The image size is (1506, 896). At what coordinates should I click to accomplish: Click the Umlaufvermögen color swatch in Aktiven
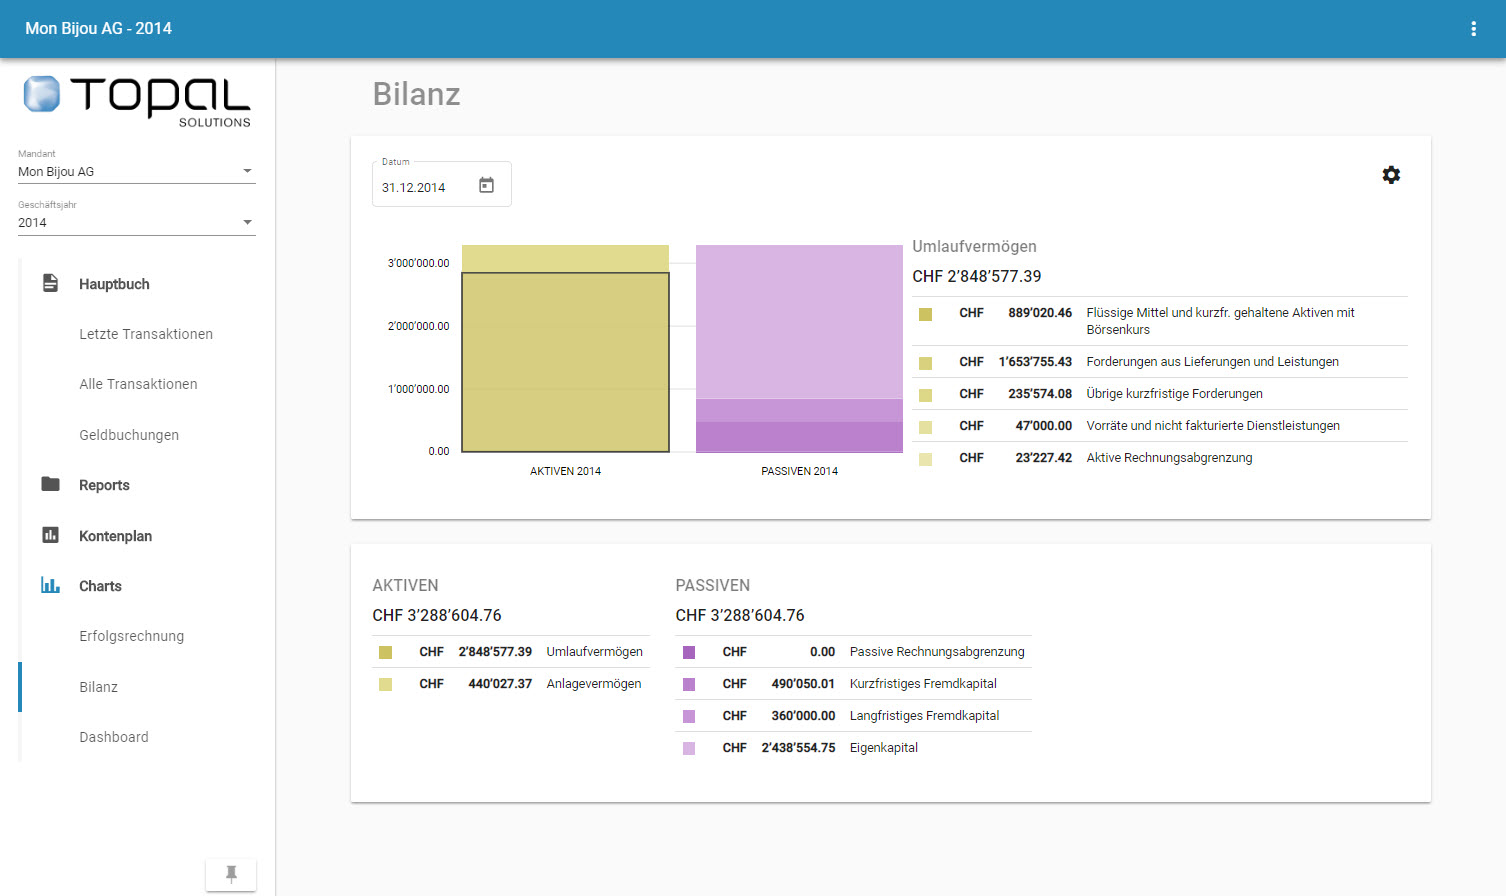(x=385, y=652)
